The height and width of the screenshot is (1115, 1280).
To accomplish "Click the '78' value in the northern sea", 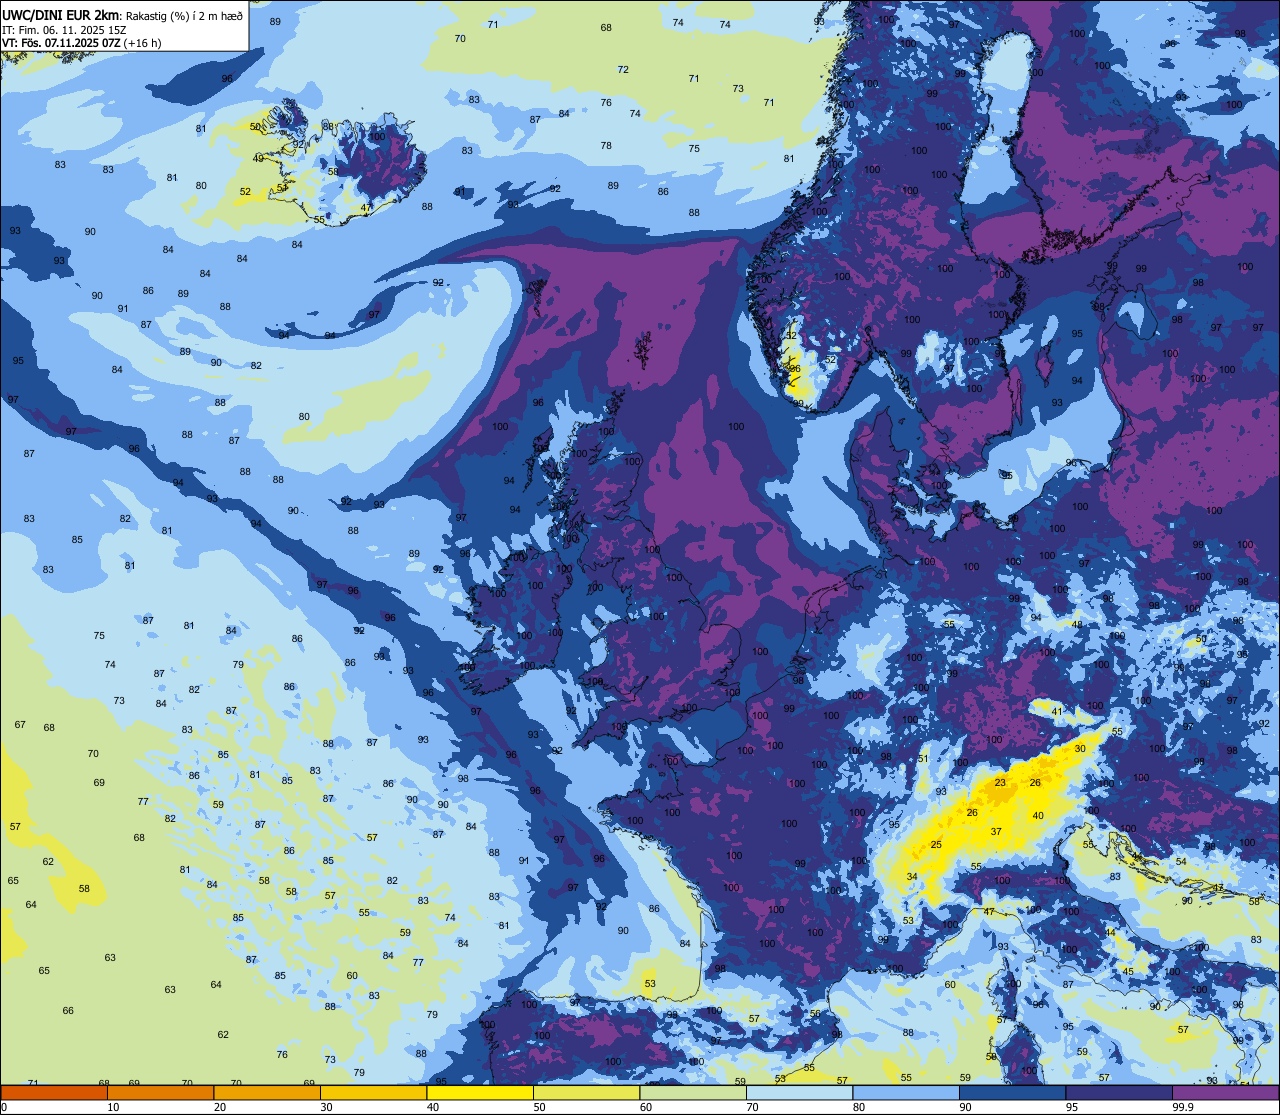I will [x=606, y=146].
